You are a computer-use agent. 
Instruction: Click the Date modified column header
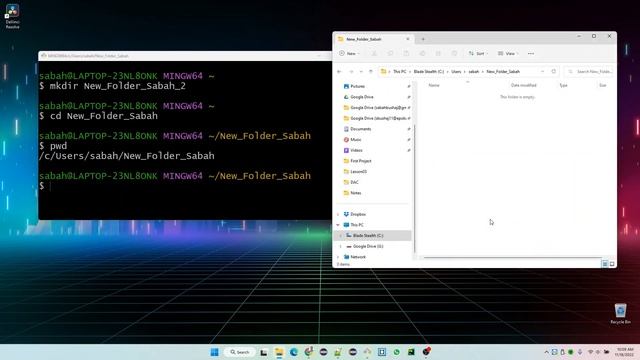click(x=523, y=85)
